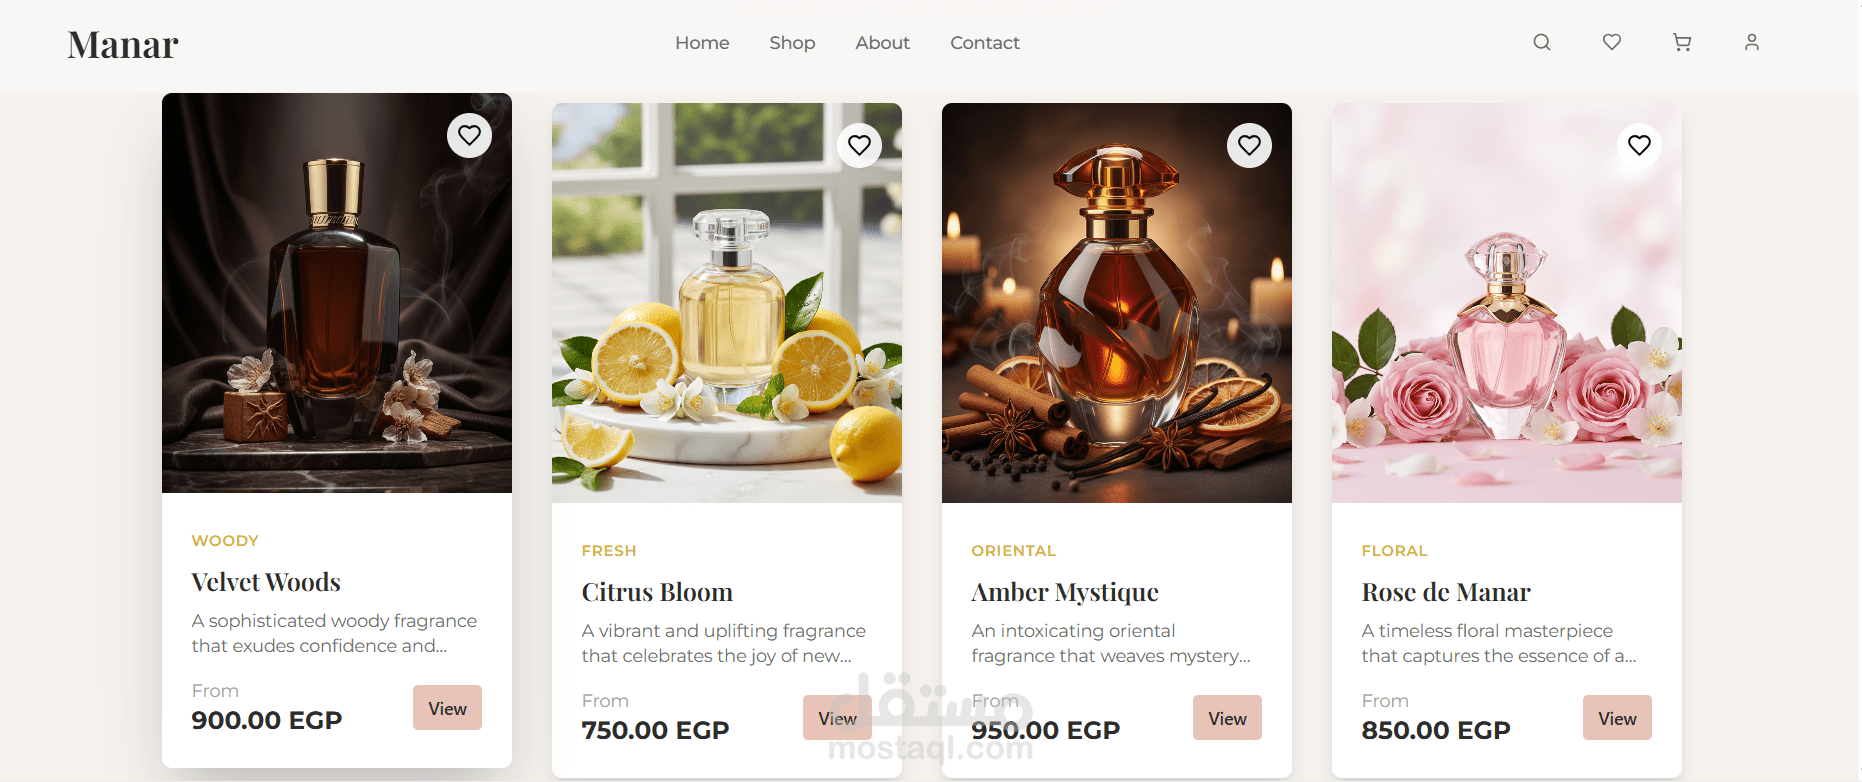Viewport: 1862px width, 782px height.
Task: Open the Shop menu item
Action: (x=792, y=43)
